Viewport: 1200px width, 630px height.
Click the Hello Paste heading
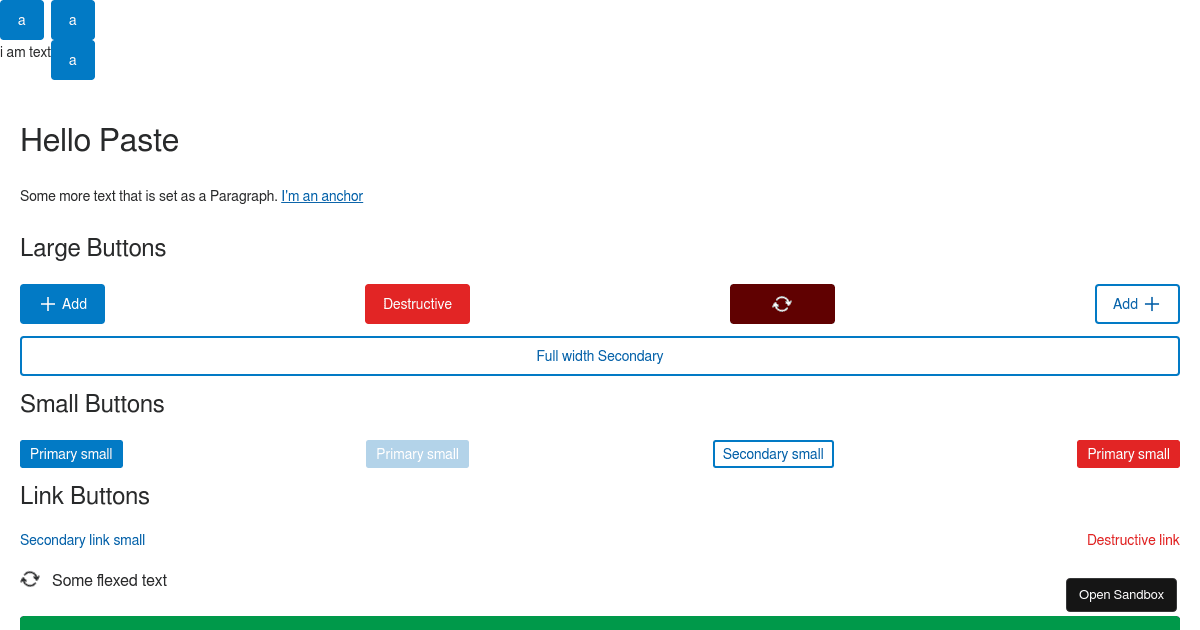(99, 140)
